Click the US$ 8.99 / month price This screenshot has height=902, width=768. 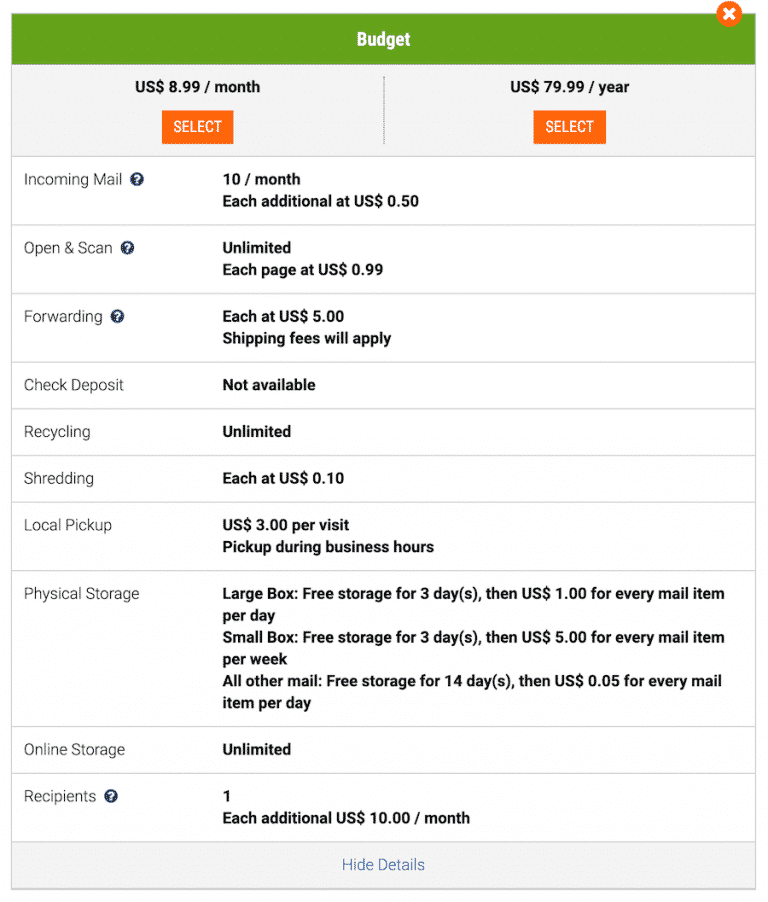[x=197, y=87]
